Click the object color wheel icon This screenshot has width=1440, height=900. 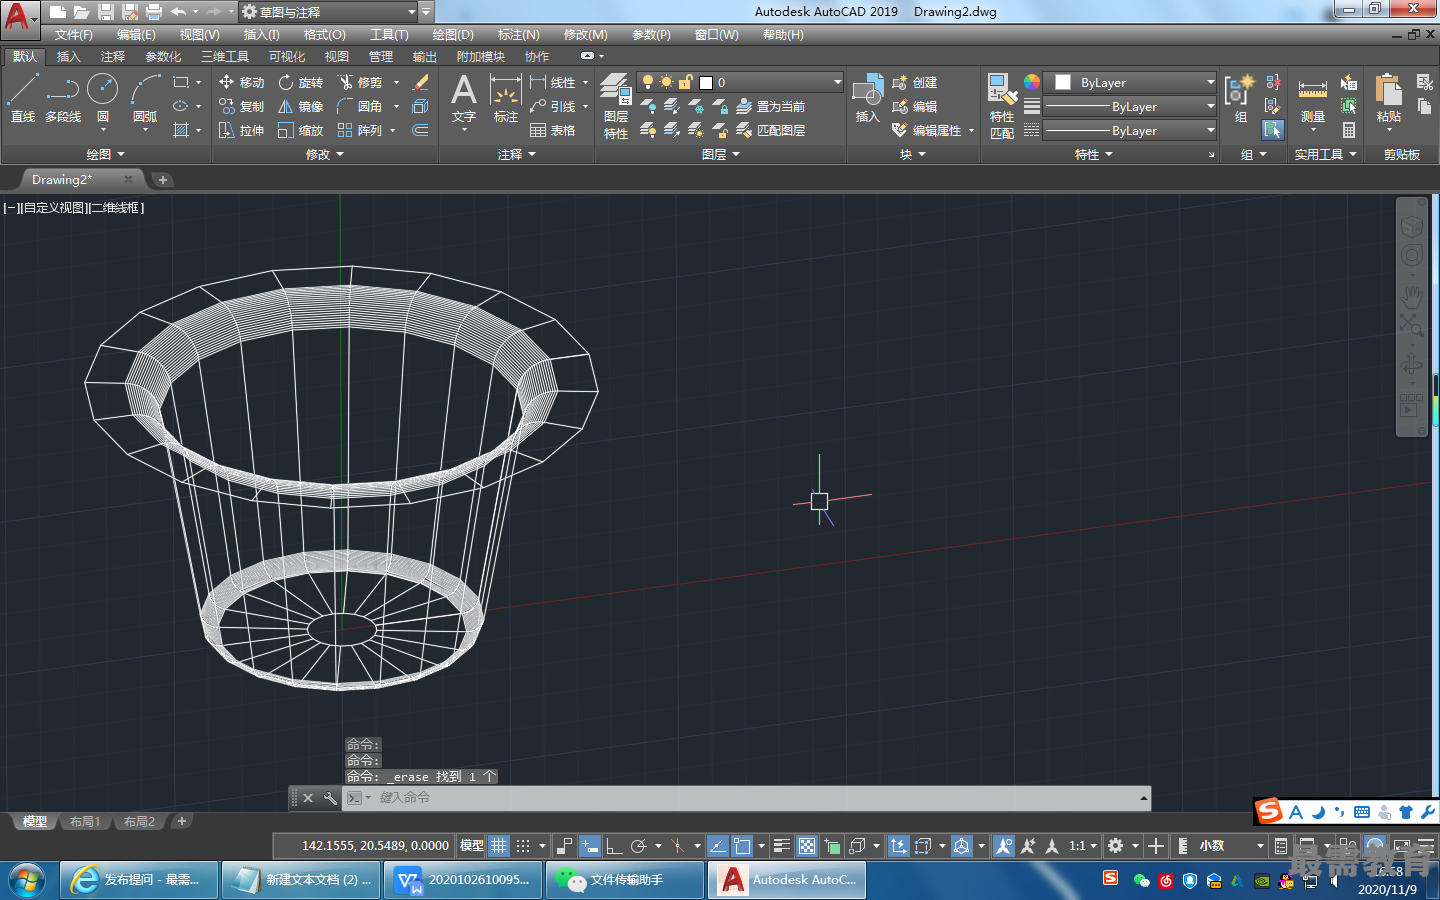[1031, 82]
